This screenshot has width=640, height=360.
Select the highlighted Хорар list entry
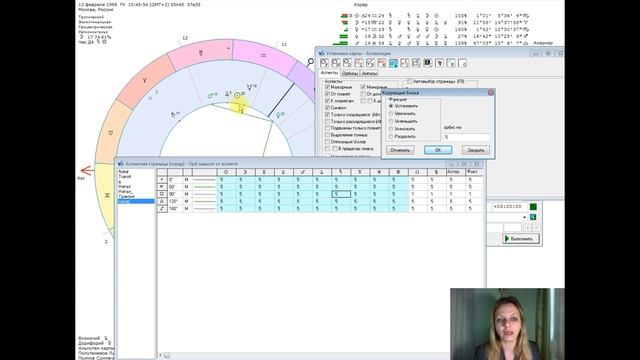pyautogui.click(x=136, y=201)
